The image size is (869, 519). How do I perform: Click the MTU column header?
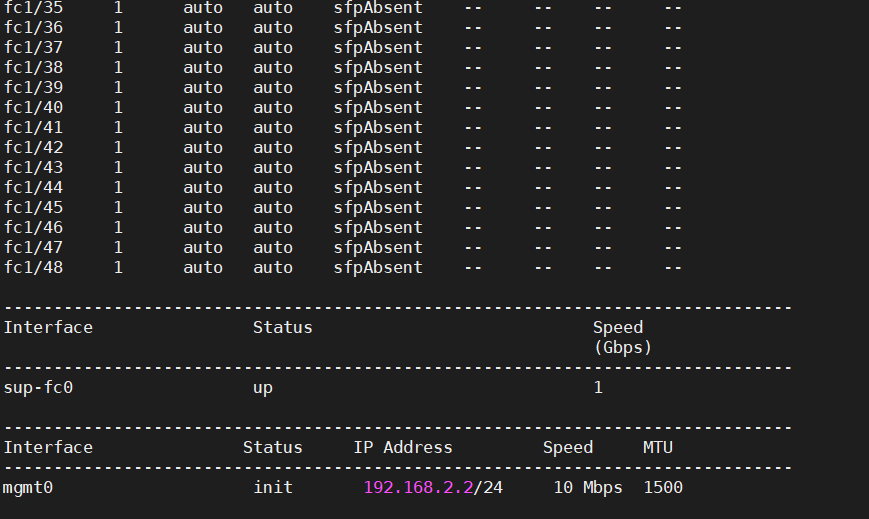658,447
